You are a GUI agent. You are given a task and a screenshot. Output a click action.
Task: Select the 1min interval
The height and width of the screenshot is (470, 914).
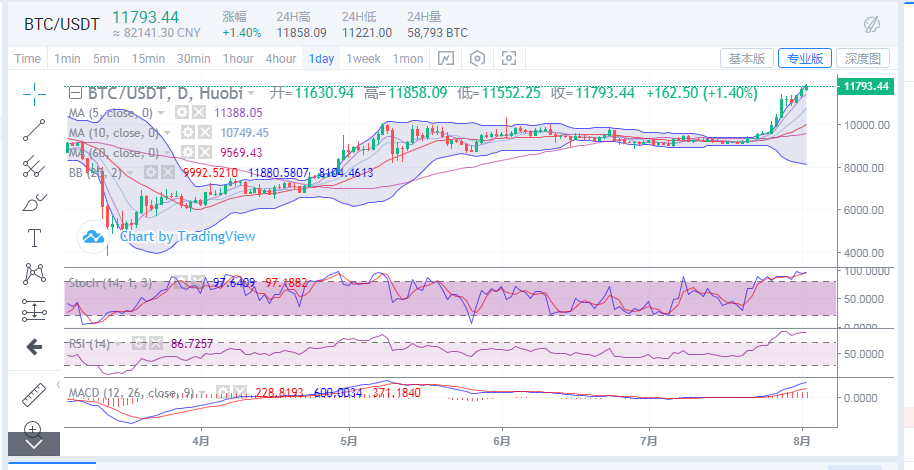[x=67, y=58]
